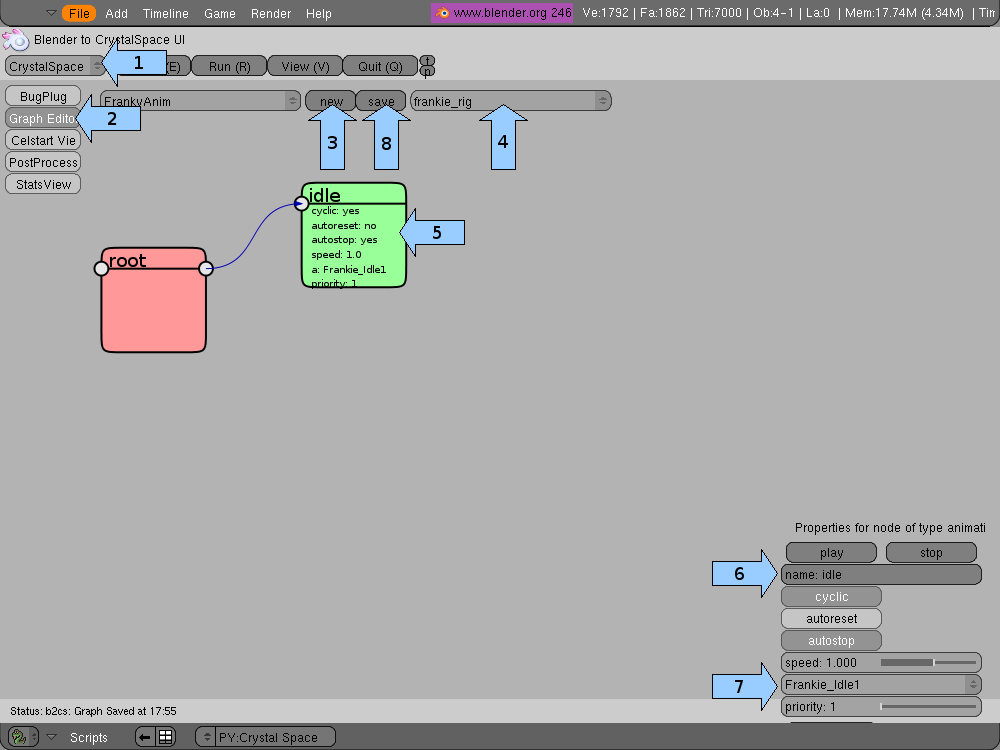Click the Blender to CrystalSpace logo icon
Screen dimensions: 1000x750
[x=15, y=40]
